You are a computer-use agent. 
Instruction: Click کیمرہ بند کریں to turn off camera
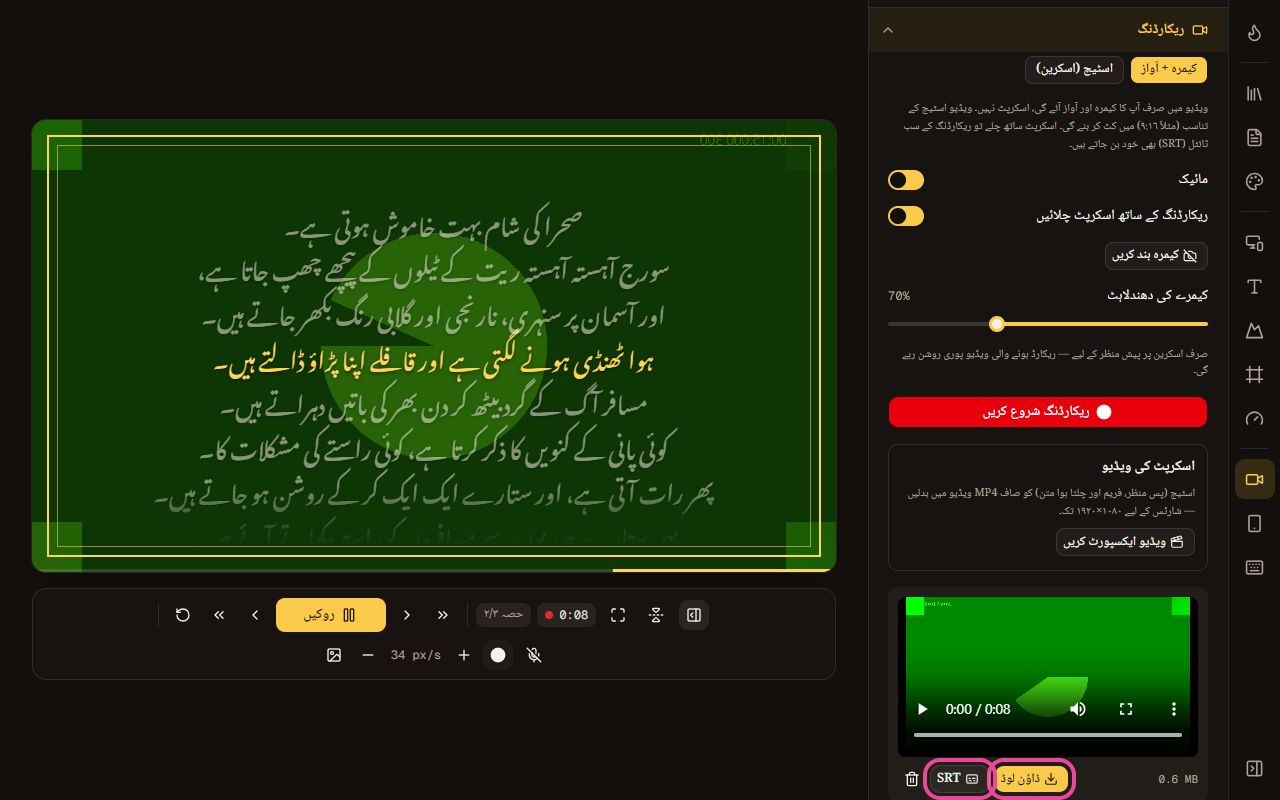pos(1156,256)
